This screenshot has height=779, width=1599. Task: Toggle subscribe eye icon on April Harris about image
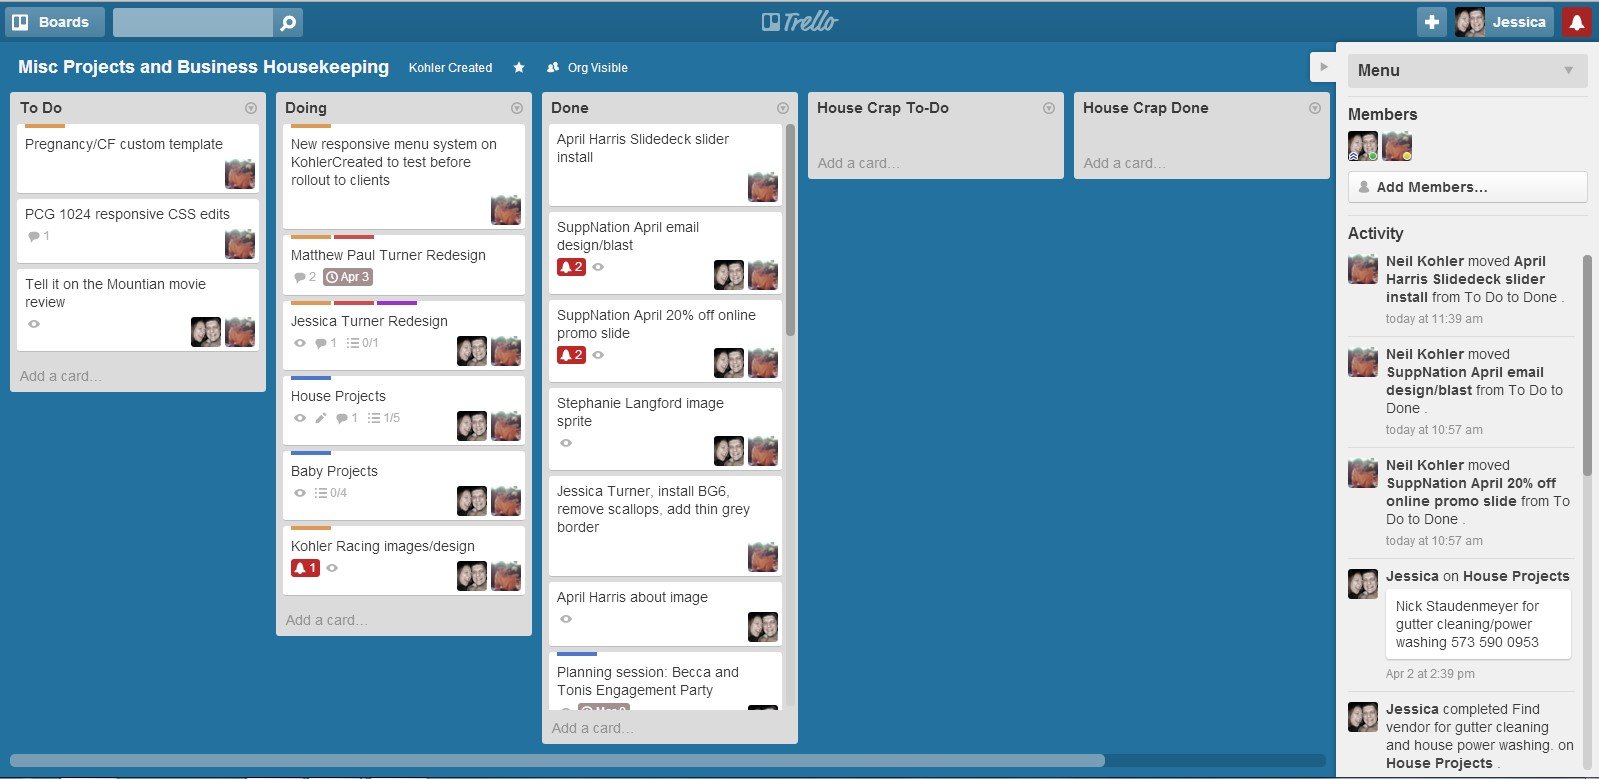point(566,619)
